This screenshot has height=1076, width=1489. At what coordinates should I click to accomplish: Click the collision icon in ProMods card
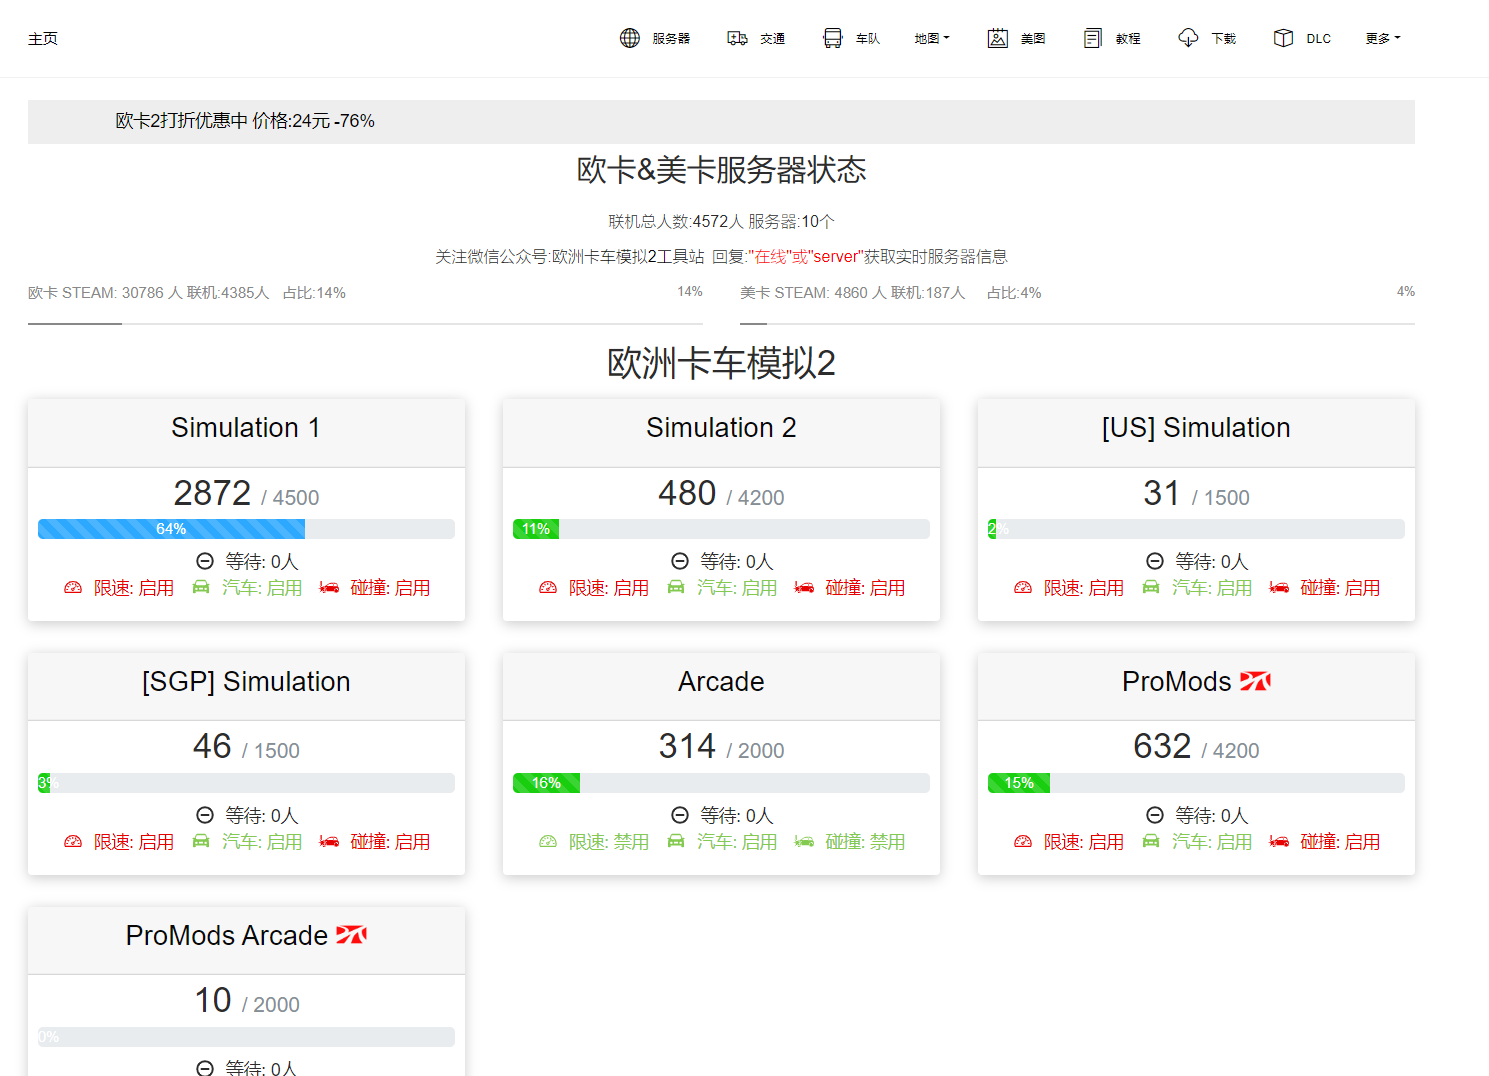coord(1279,841)
